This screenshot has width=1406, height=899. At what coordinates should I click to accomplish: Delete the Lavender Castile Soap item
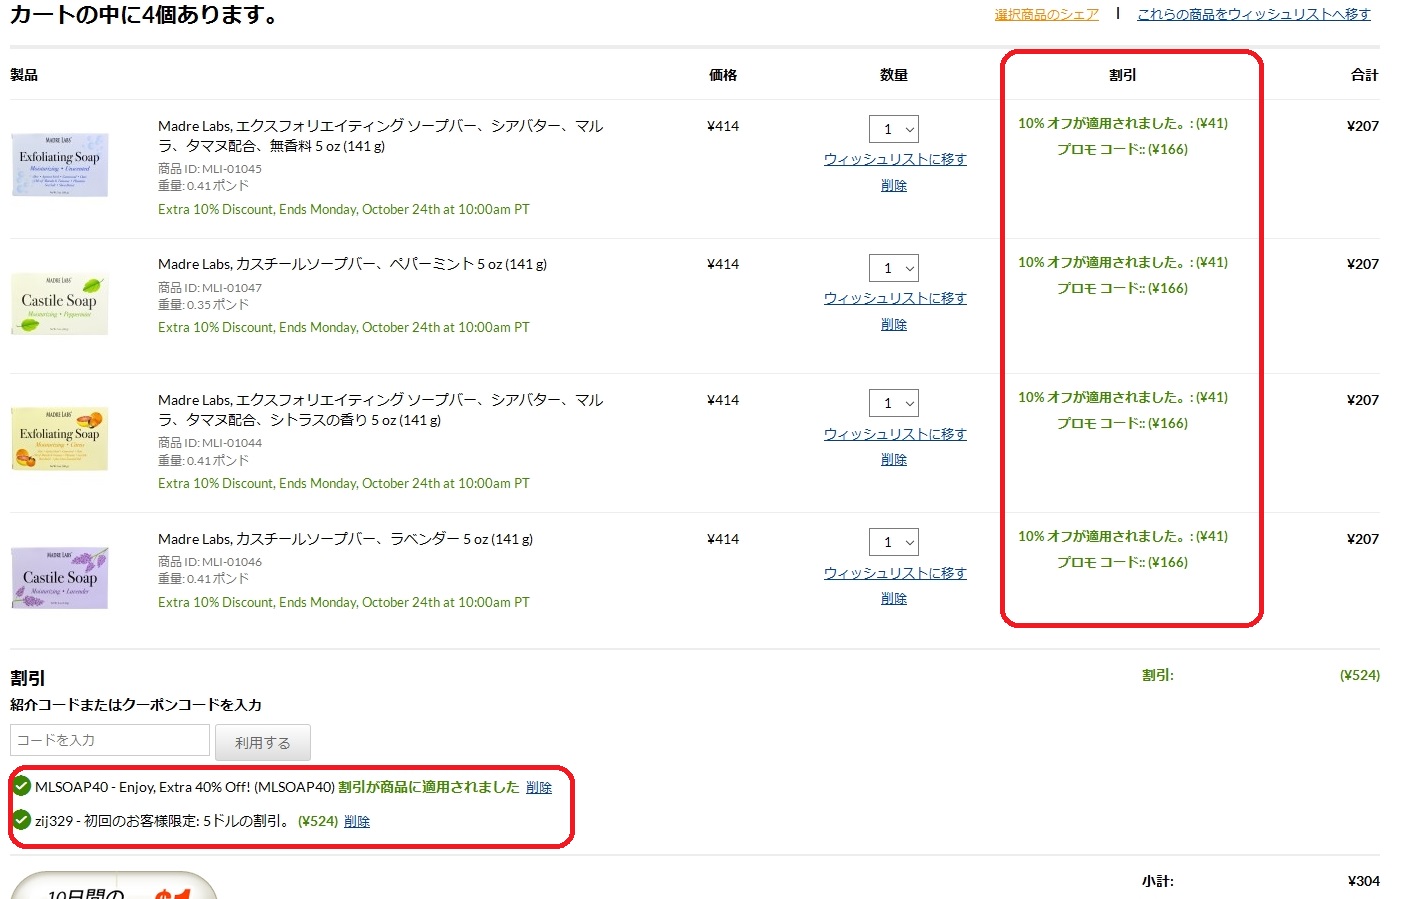point(894,599)
